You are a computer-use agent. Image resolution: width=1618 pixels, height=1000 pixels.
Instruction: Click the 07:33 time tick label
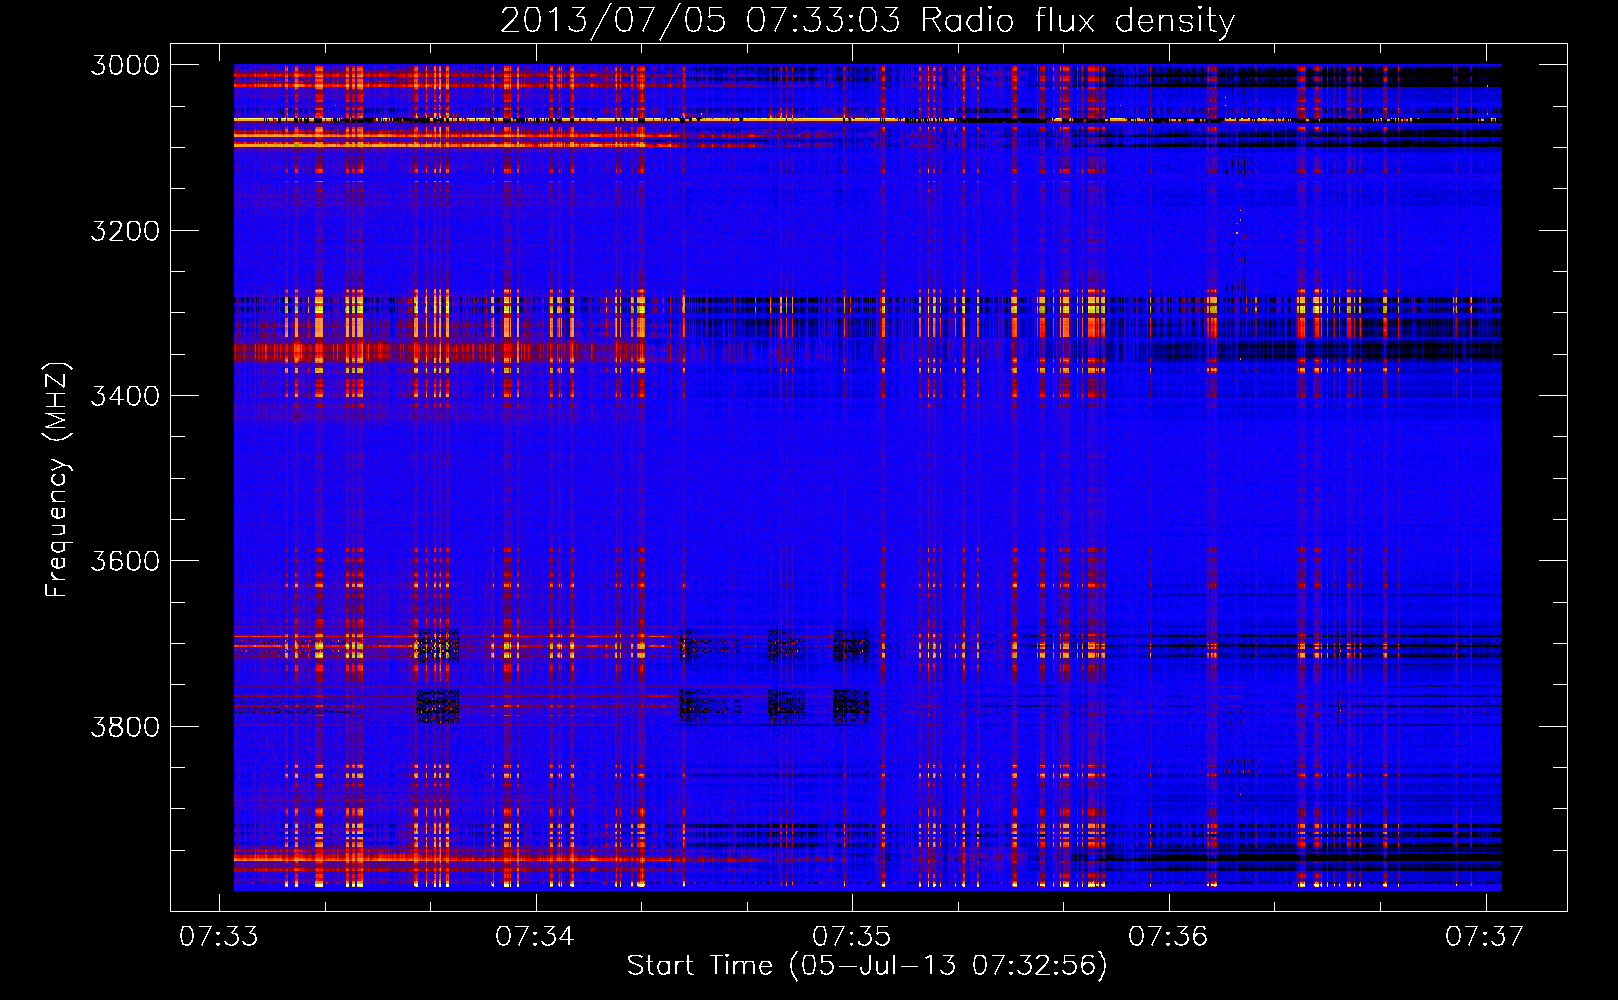tap(218, 936)
